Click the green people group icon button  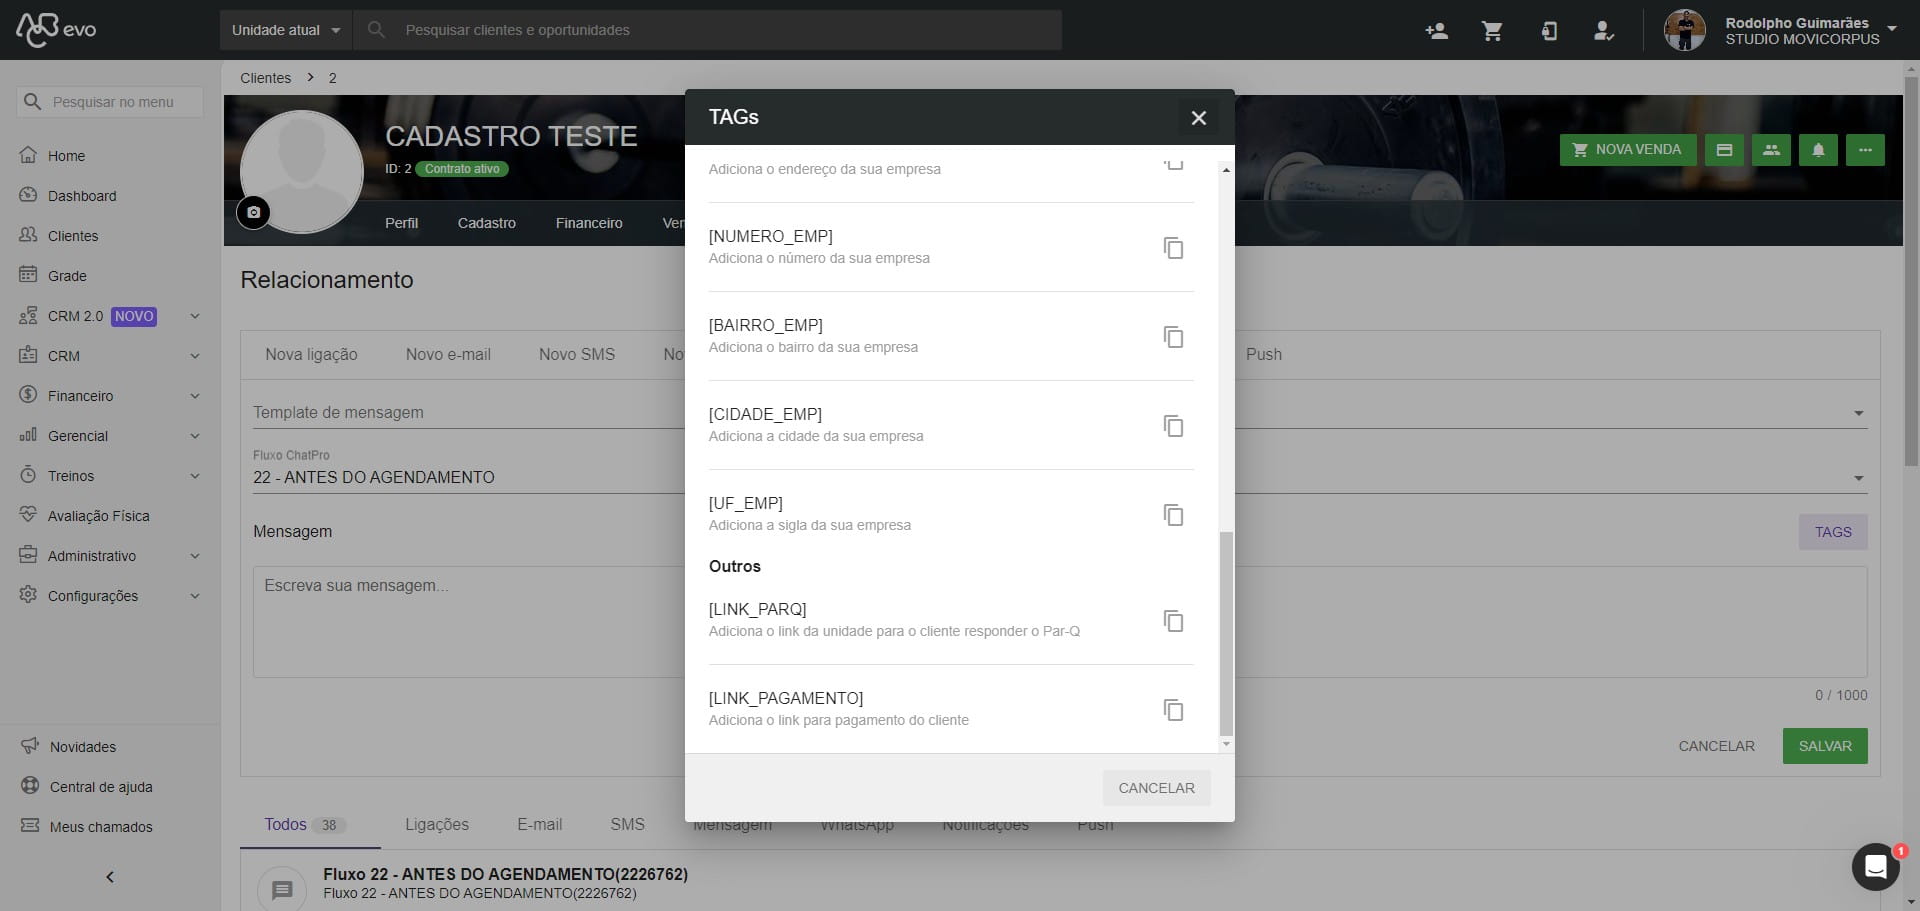click(x=1771, y=150)
